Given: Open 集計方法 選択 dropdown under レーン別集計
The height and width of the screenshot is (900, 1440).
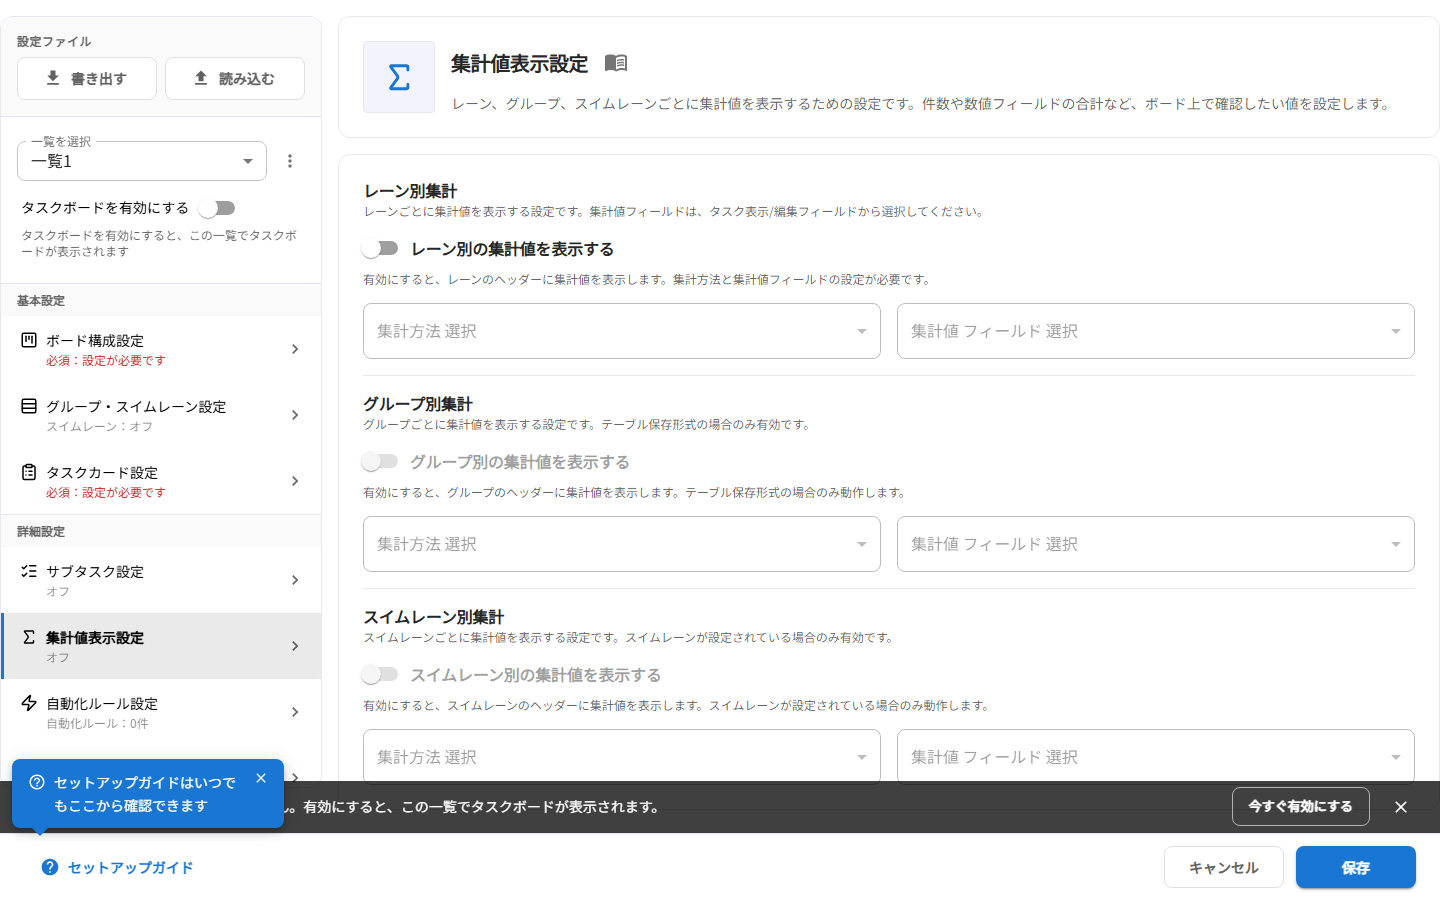Looking at the screenshot, I should (x=622, y=331).
